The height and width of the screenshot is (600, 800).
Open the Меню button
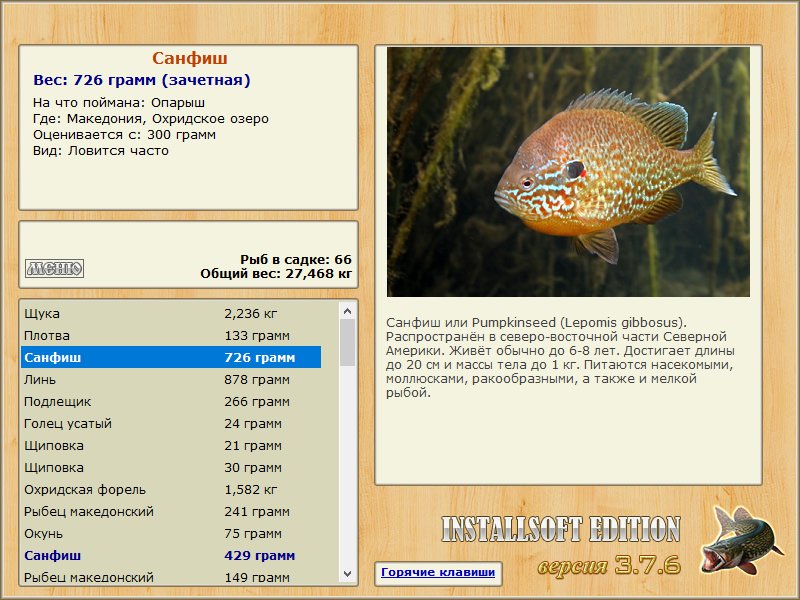click(x=55, y=268)
